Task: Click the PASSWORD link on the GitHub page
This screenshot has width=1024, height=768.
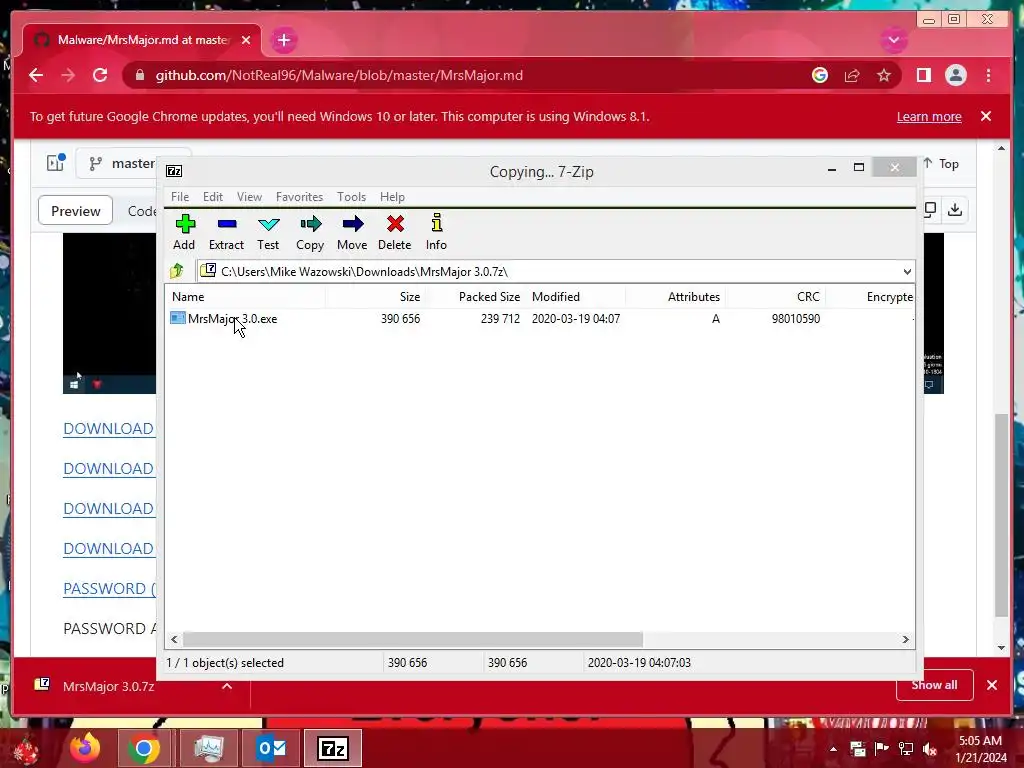Action: (109, 588)
